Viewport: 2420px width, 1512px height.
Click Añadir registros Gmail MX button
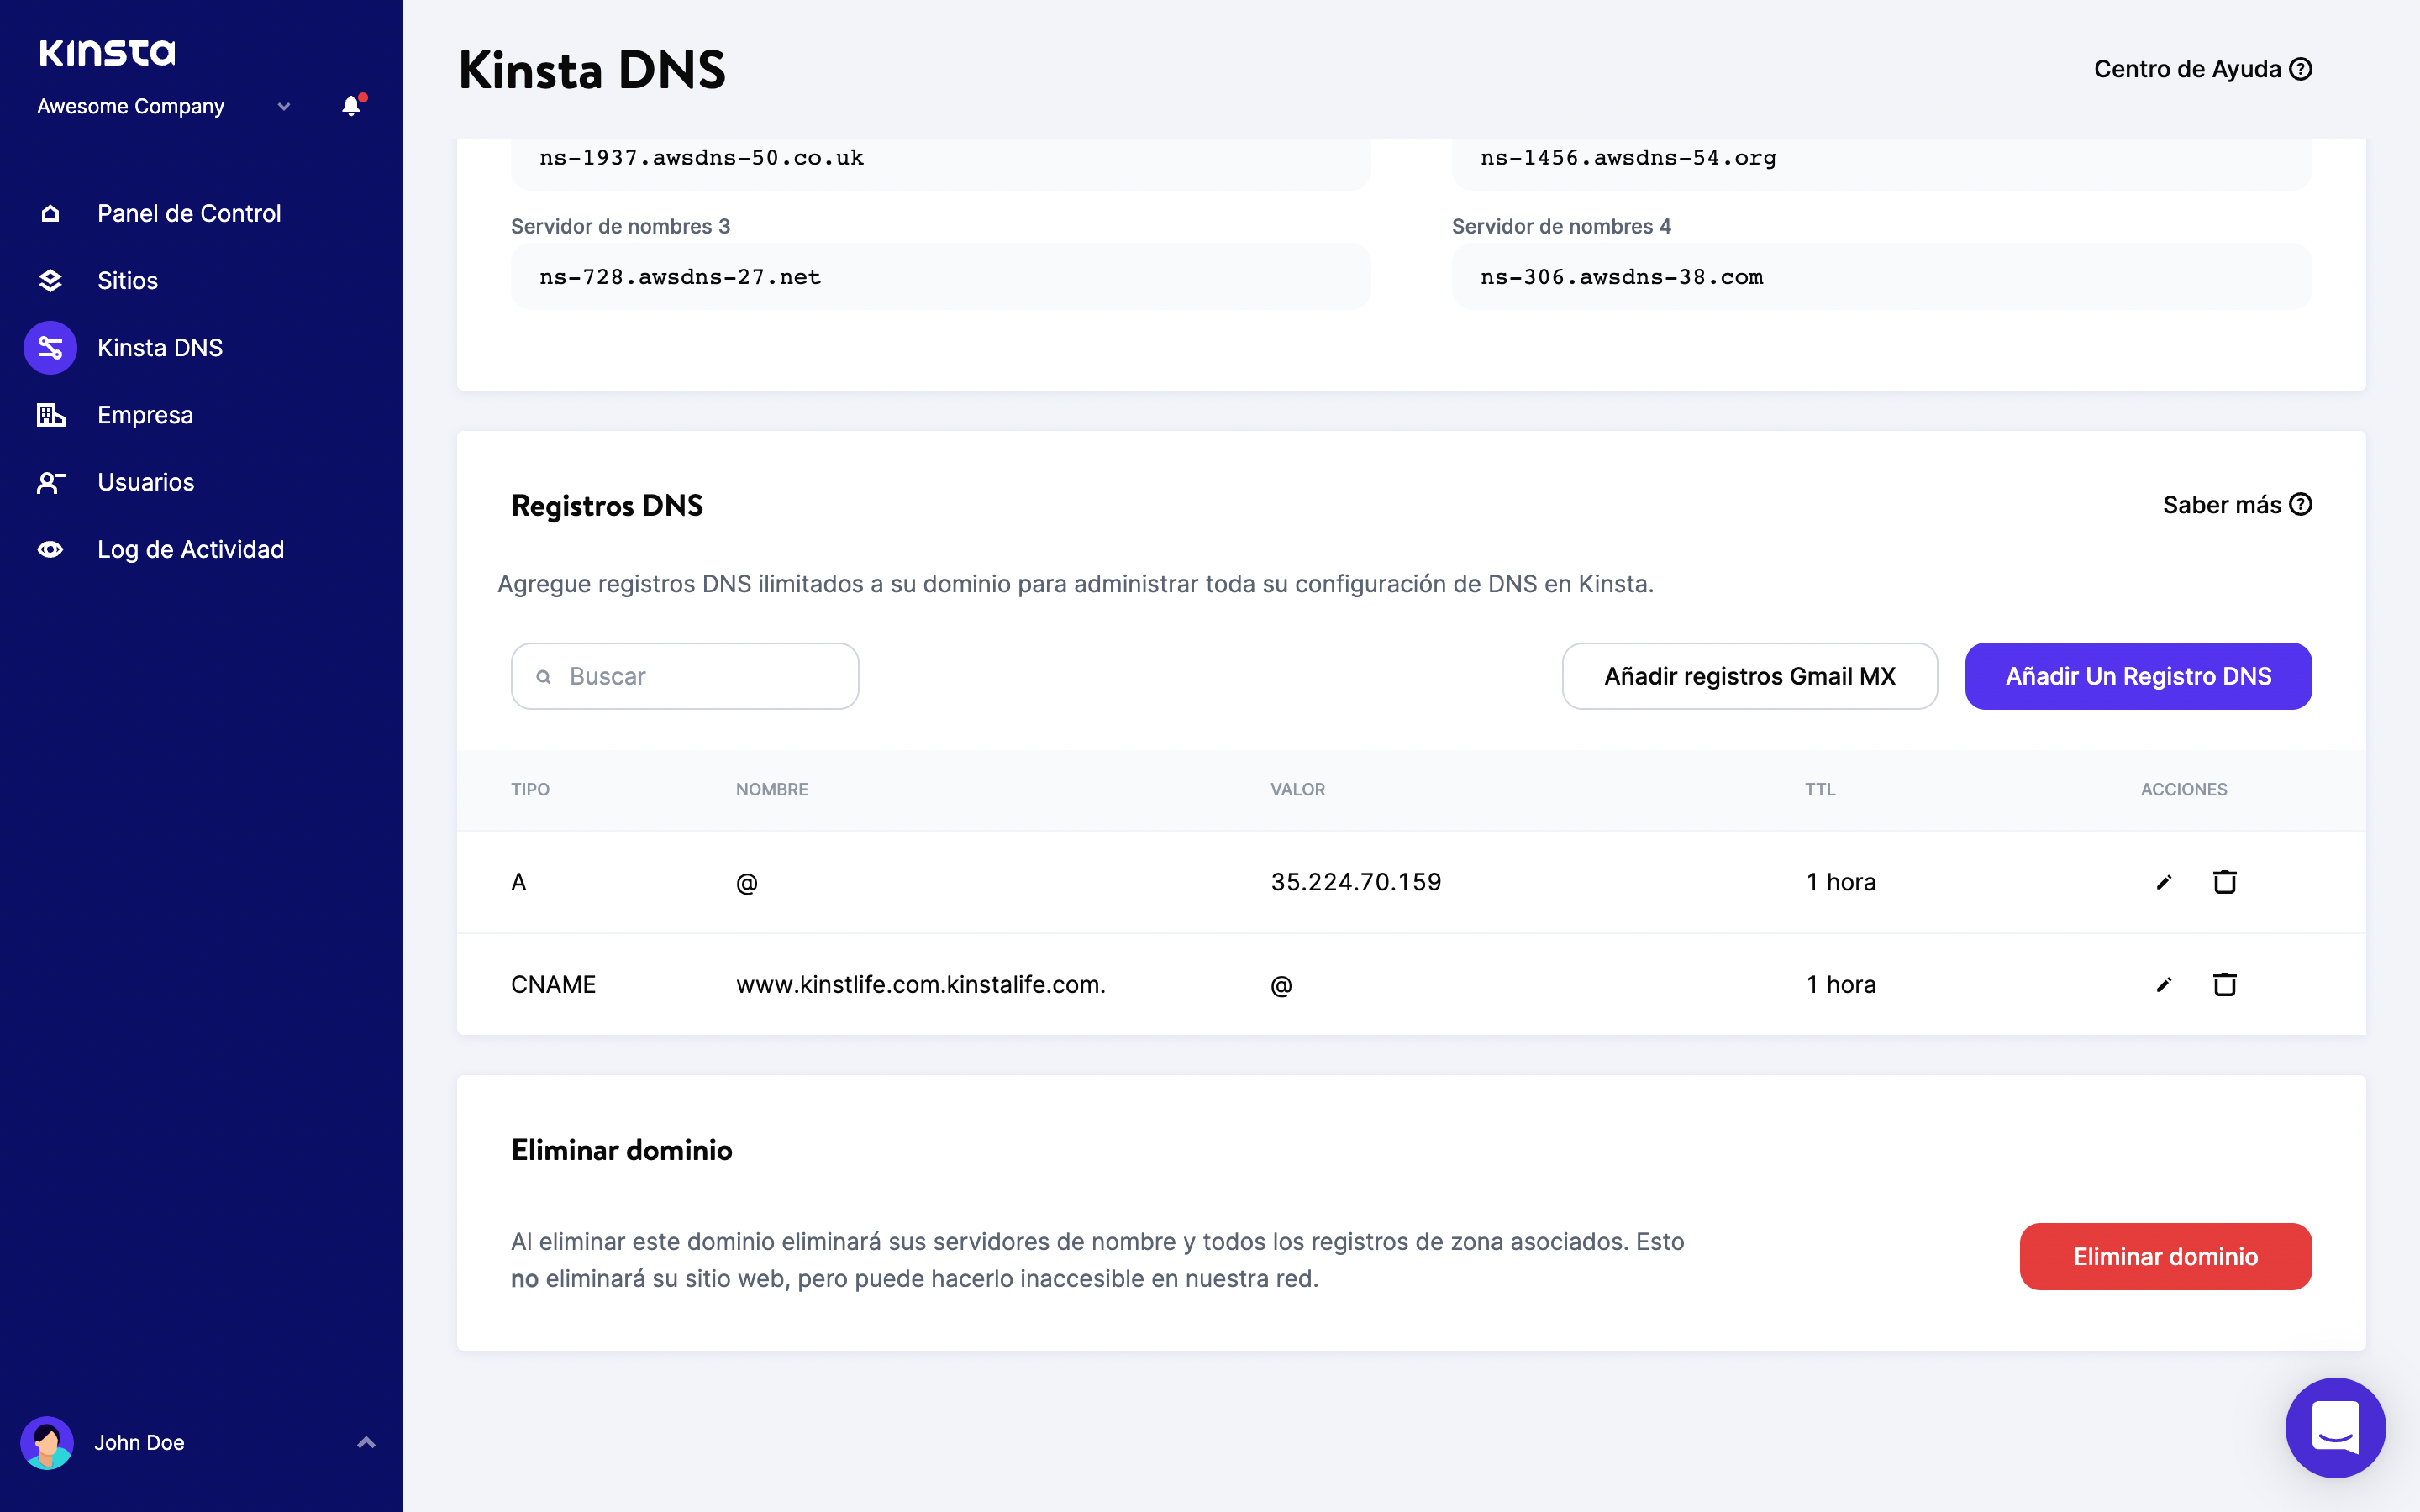[1749, 676]
